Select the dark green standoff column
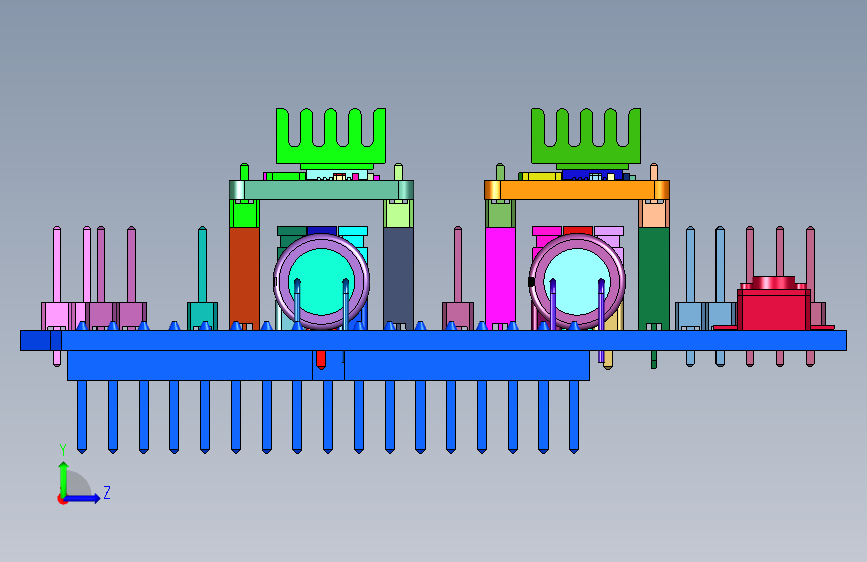The image size is (867, 562). pos(654,277)
